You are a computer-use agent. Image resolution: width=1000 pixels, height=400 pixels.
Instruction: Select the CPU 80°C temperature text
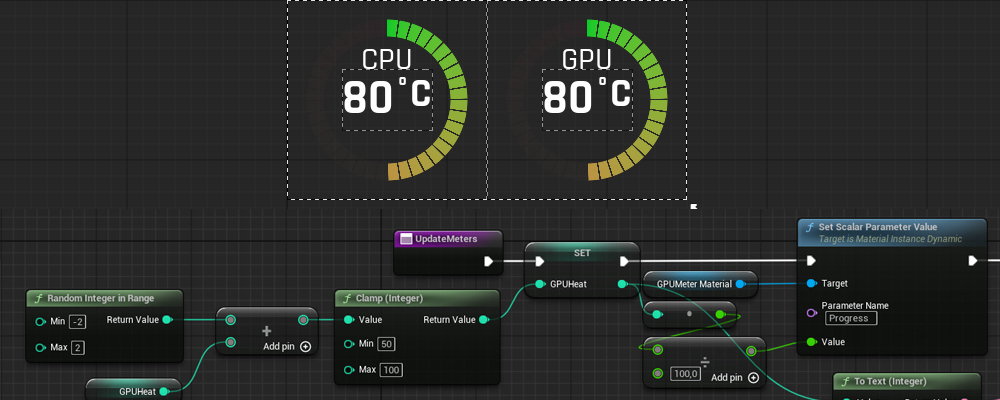point(387,98)
